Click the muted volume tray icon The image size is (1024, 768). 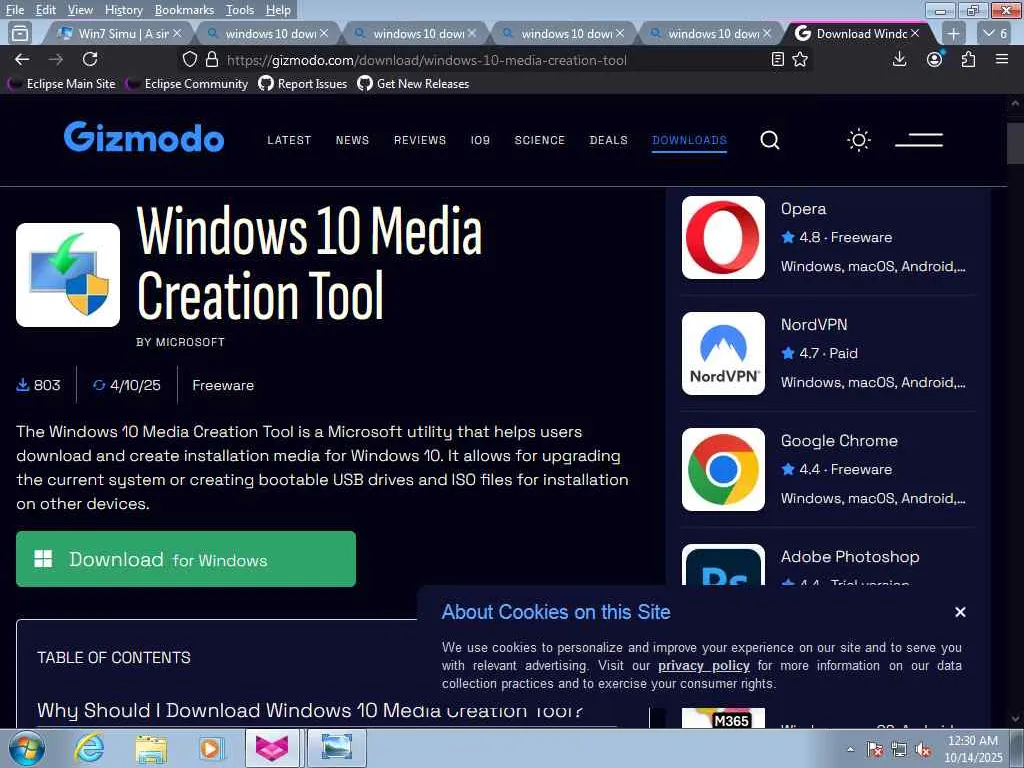point(923,749)
